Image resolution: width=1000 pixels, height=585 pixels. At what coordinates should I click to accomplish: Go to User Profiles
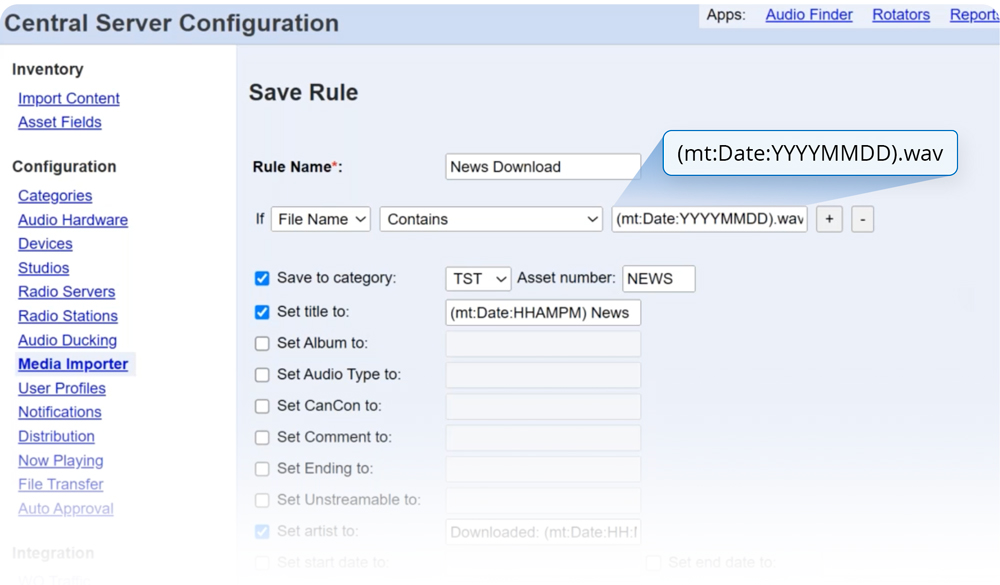coord(61,388)
